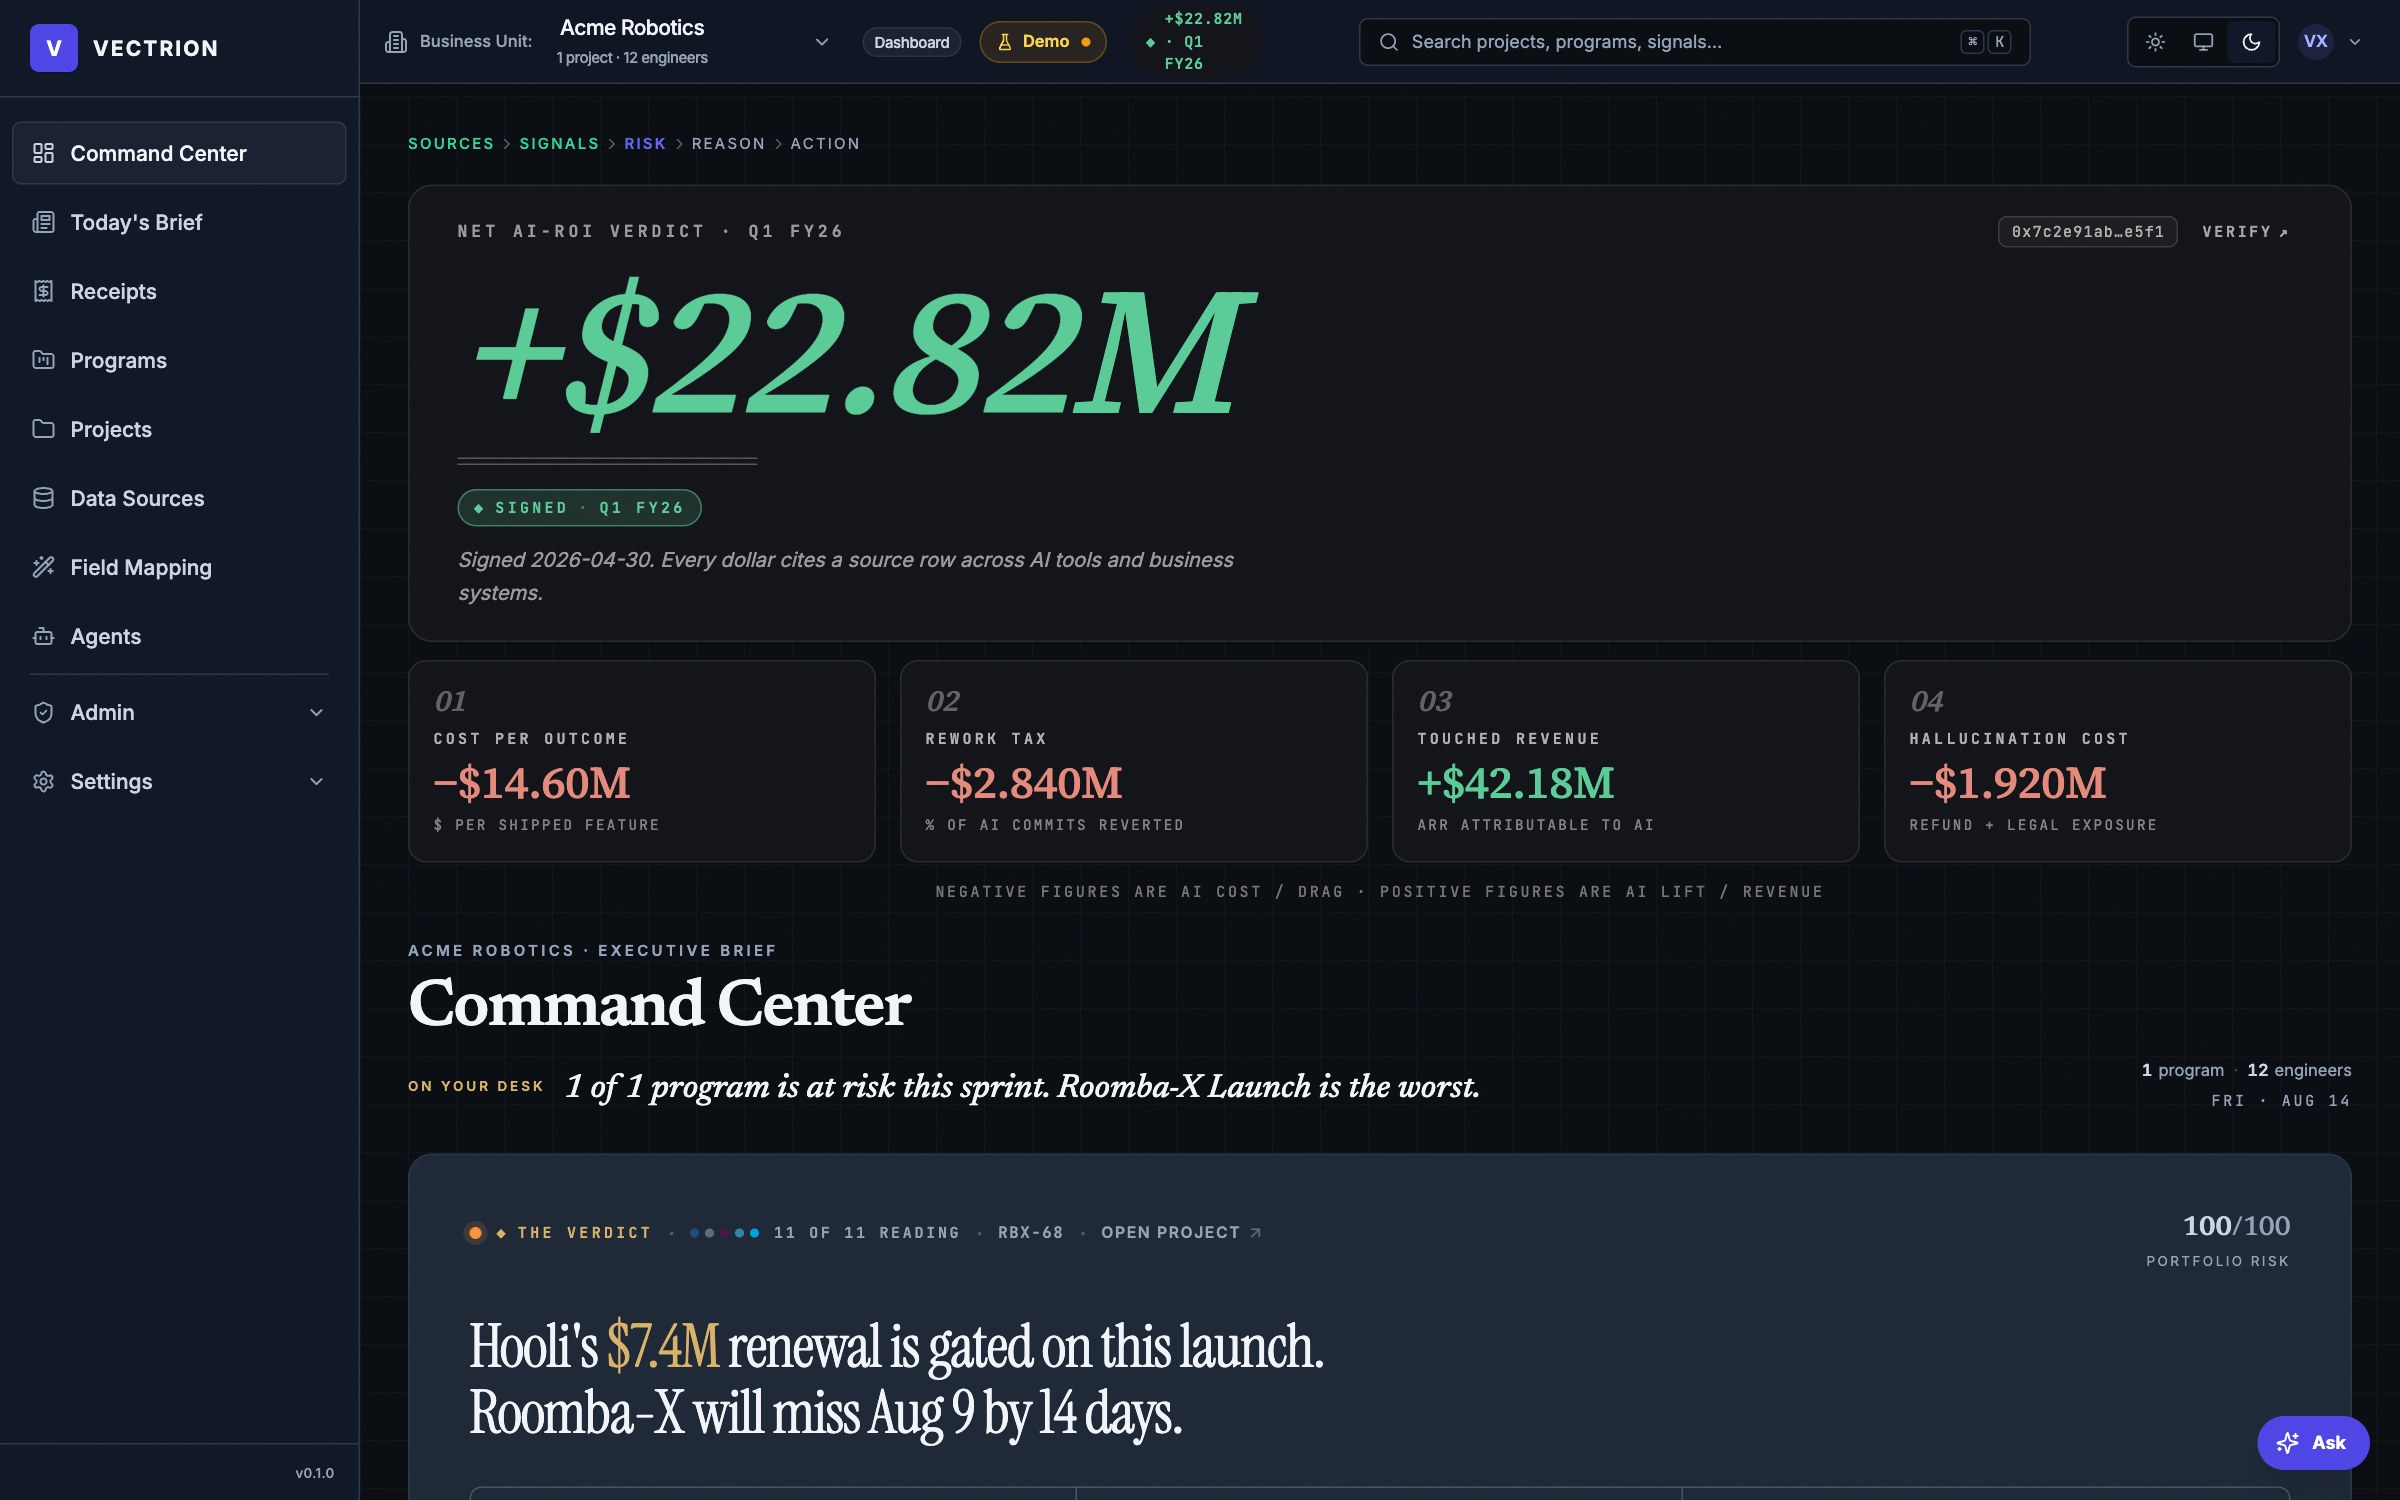
Task: Click the Today's Brief newspaper icon
Action: pyautogui.click(x=43, y=222)
